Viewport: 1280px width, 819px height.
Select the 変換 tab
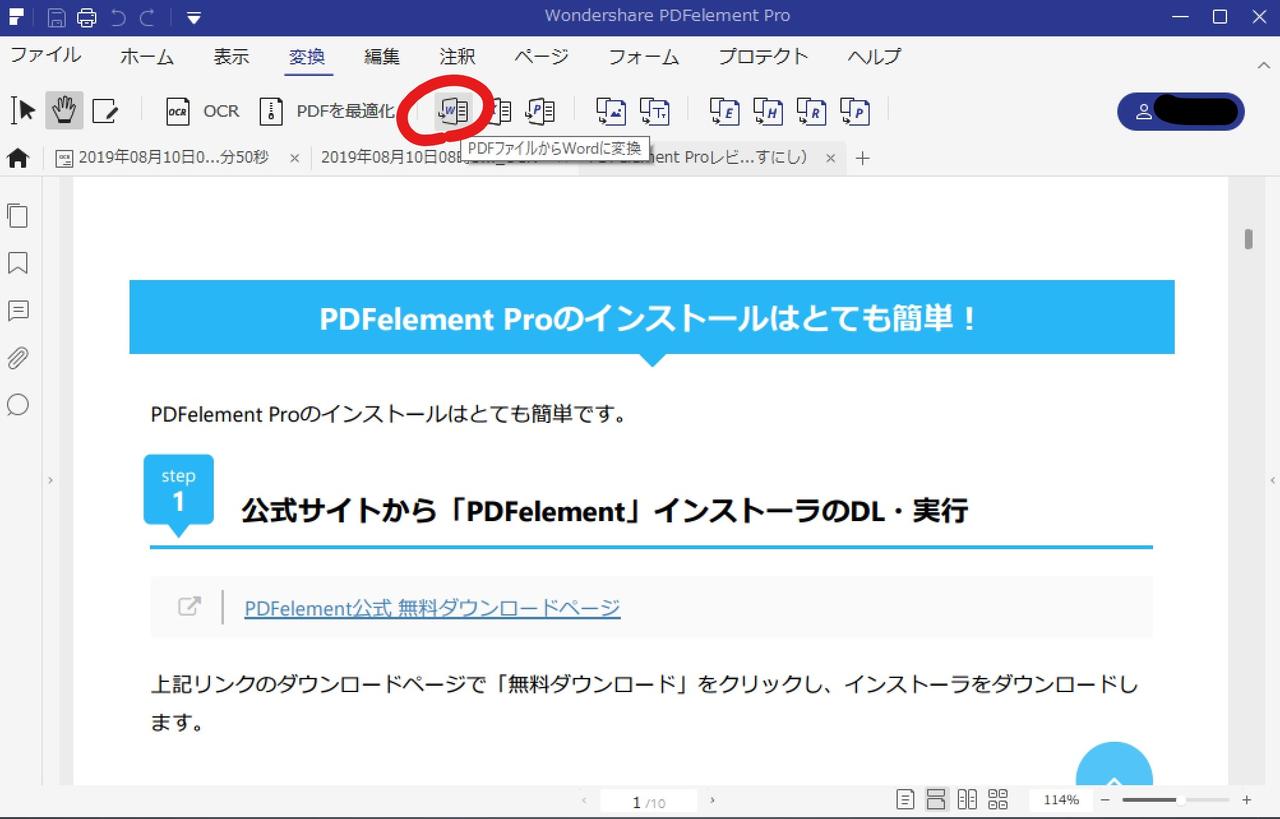307,57
